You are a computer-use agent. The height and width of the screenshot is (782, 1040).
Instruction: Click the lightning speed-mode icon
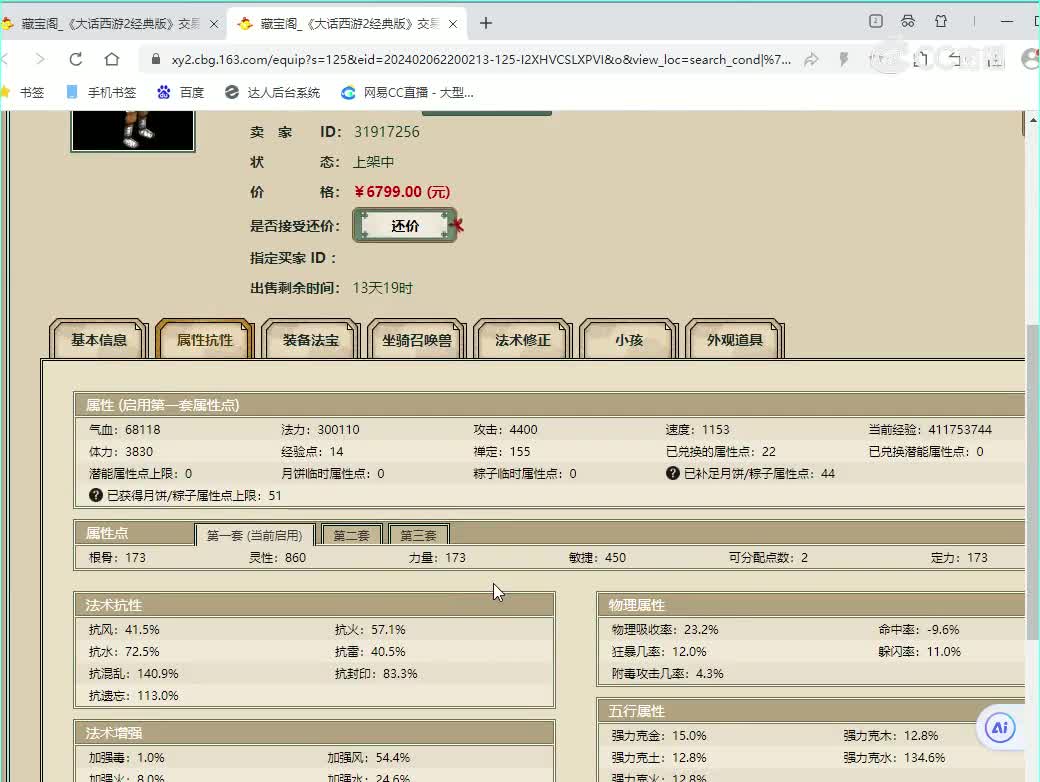tap(844, 60)
